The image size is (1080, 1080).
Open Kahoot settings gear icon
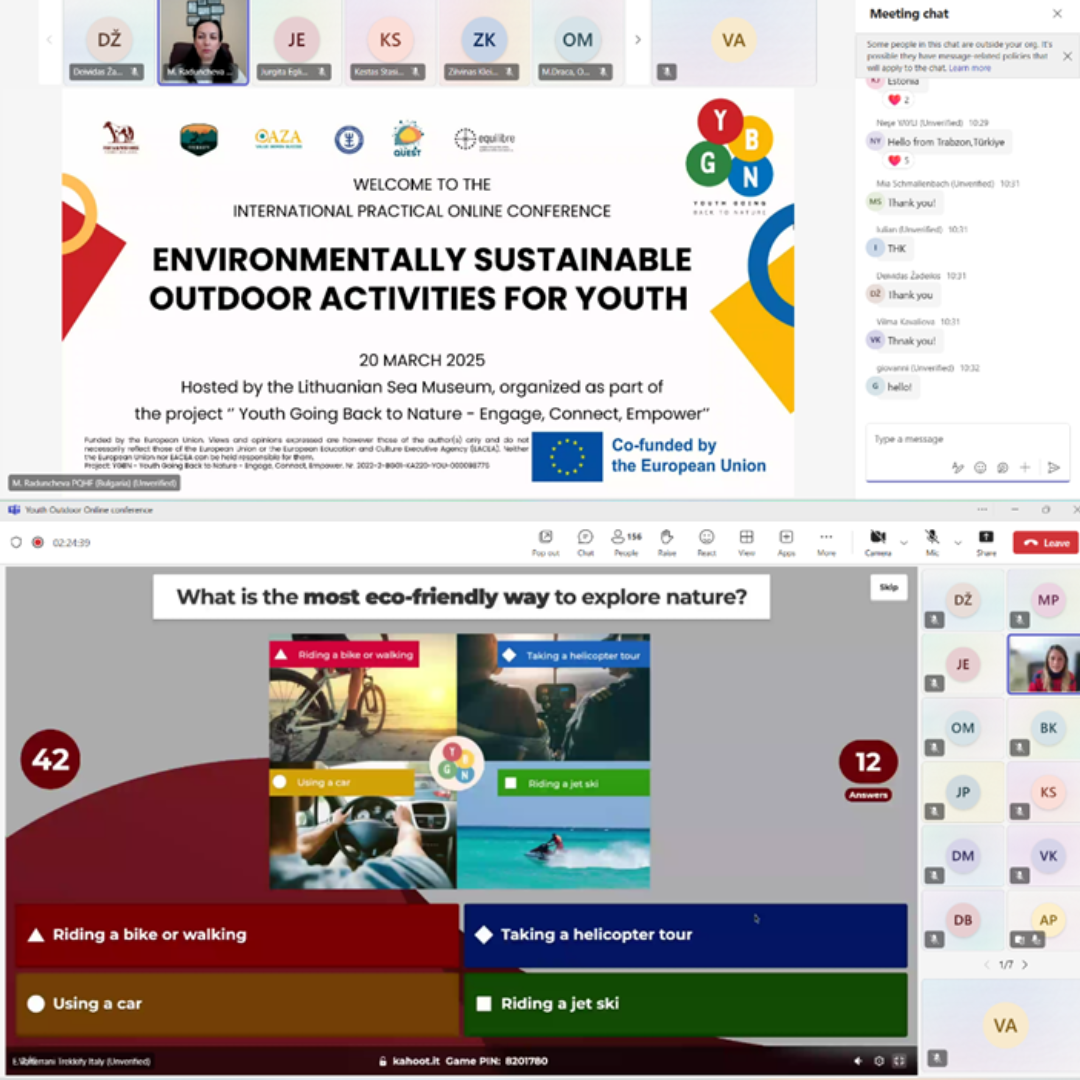(879, 1061)
